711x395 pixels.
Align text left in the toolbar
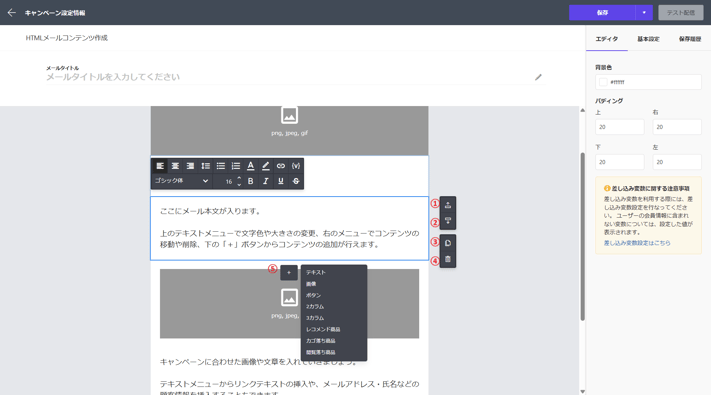tap(160, 166)
